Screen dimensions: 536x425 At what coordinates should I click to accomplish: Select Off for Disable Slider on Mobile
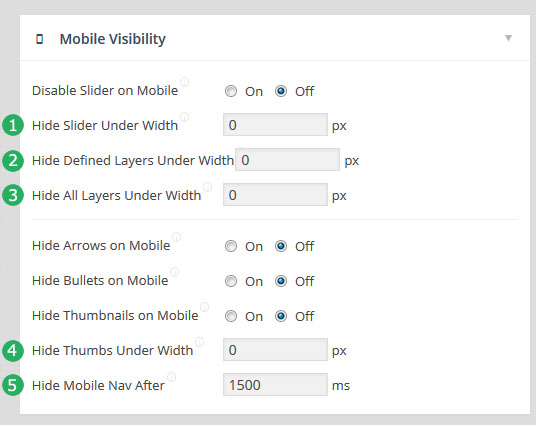point(281,91)
